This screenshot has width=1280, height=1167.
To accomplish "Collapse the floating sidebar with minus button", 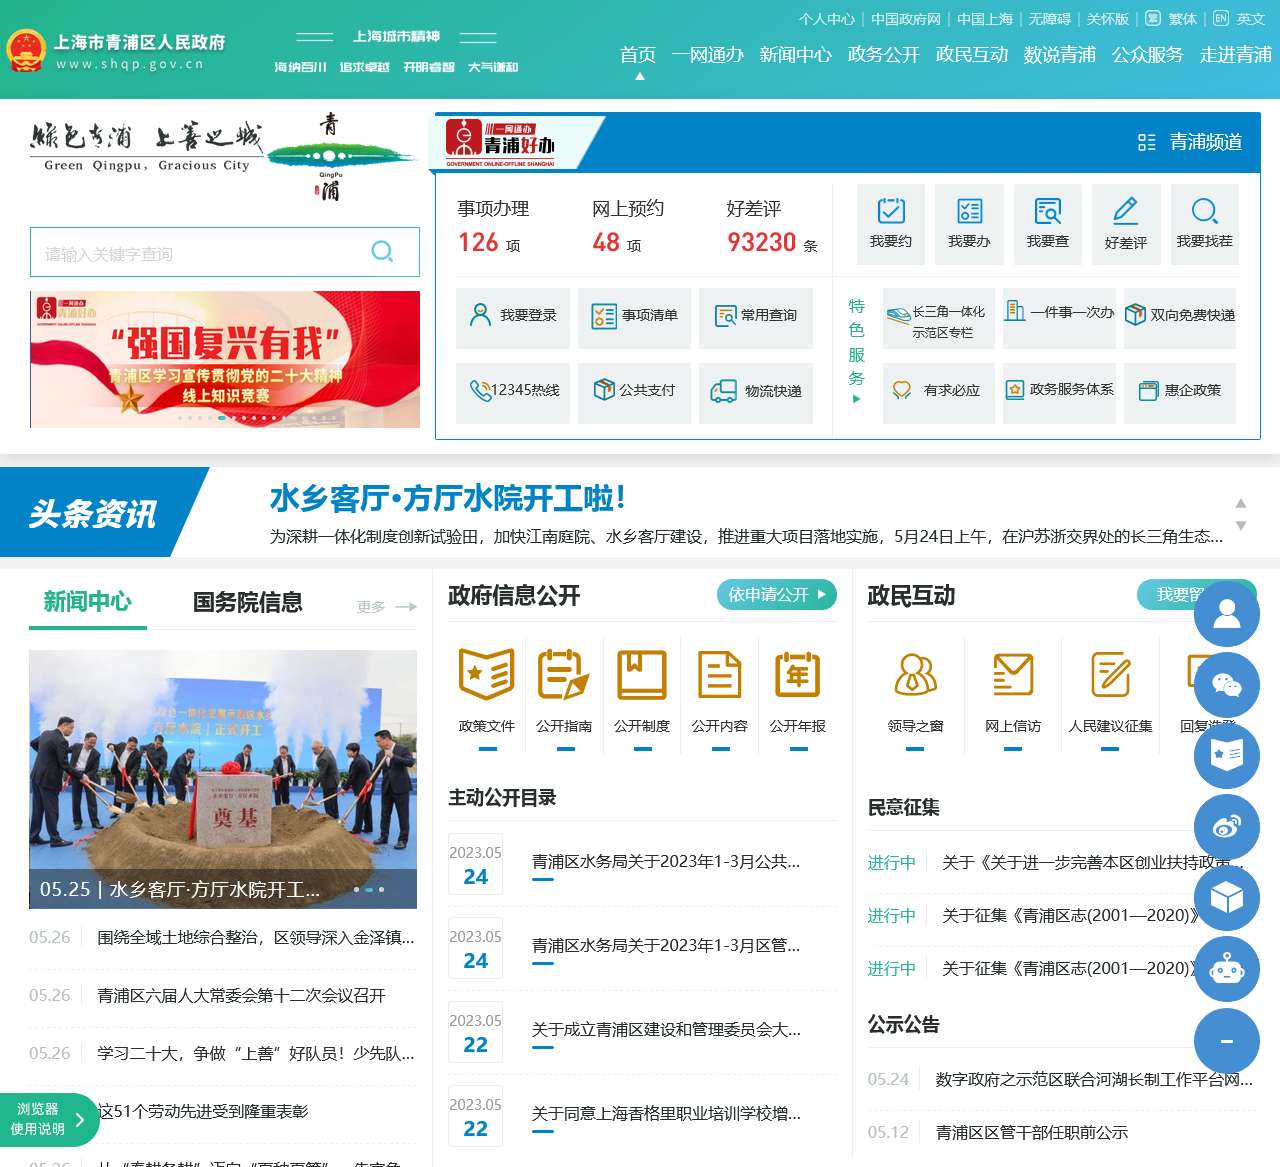I will pyautogui.click(x=1226, y=1041).
